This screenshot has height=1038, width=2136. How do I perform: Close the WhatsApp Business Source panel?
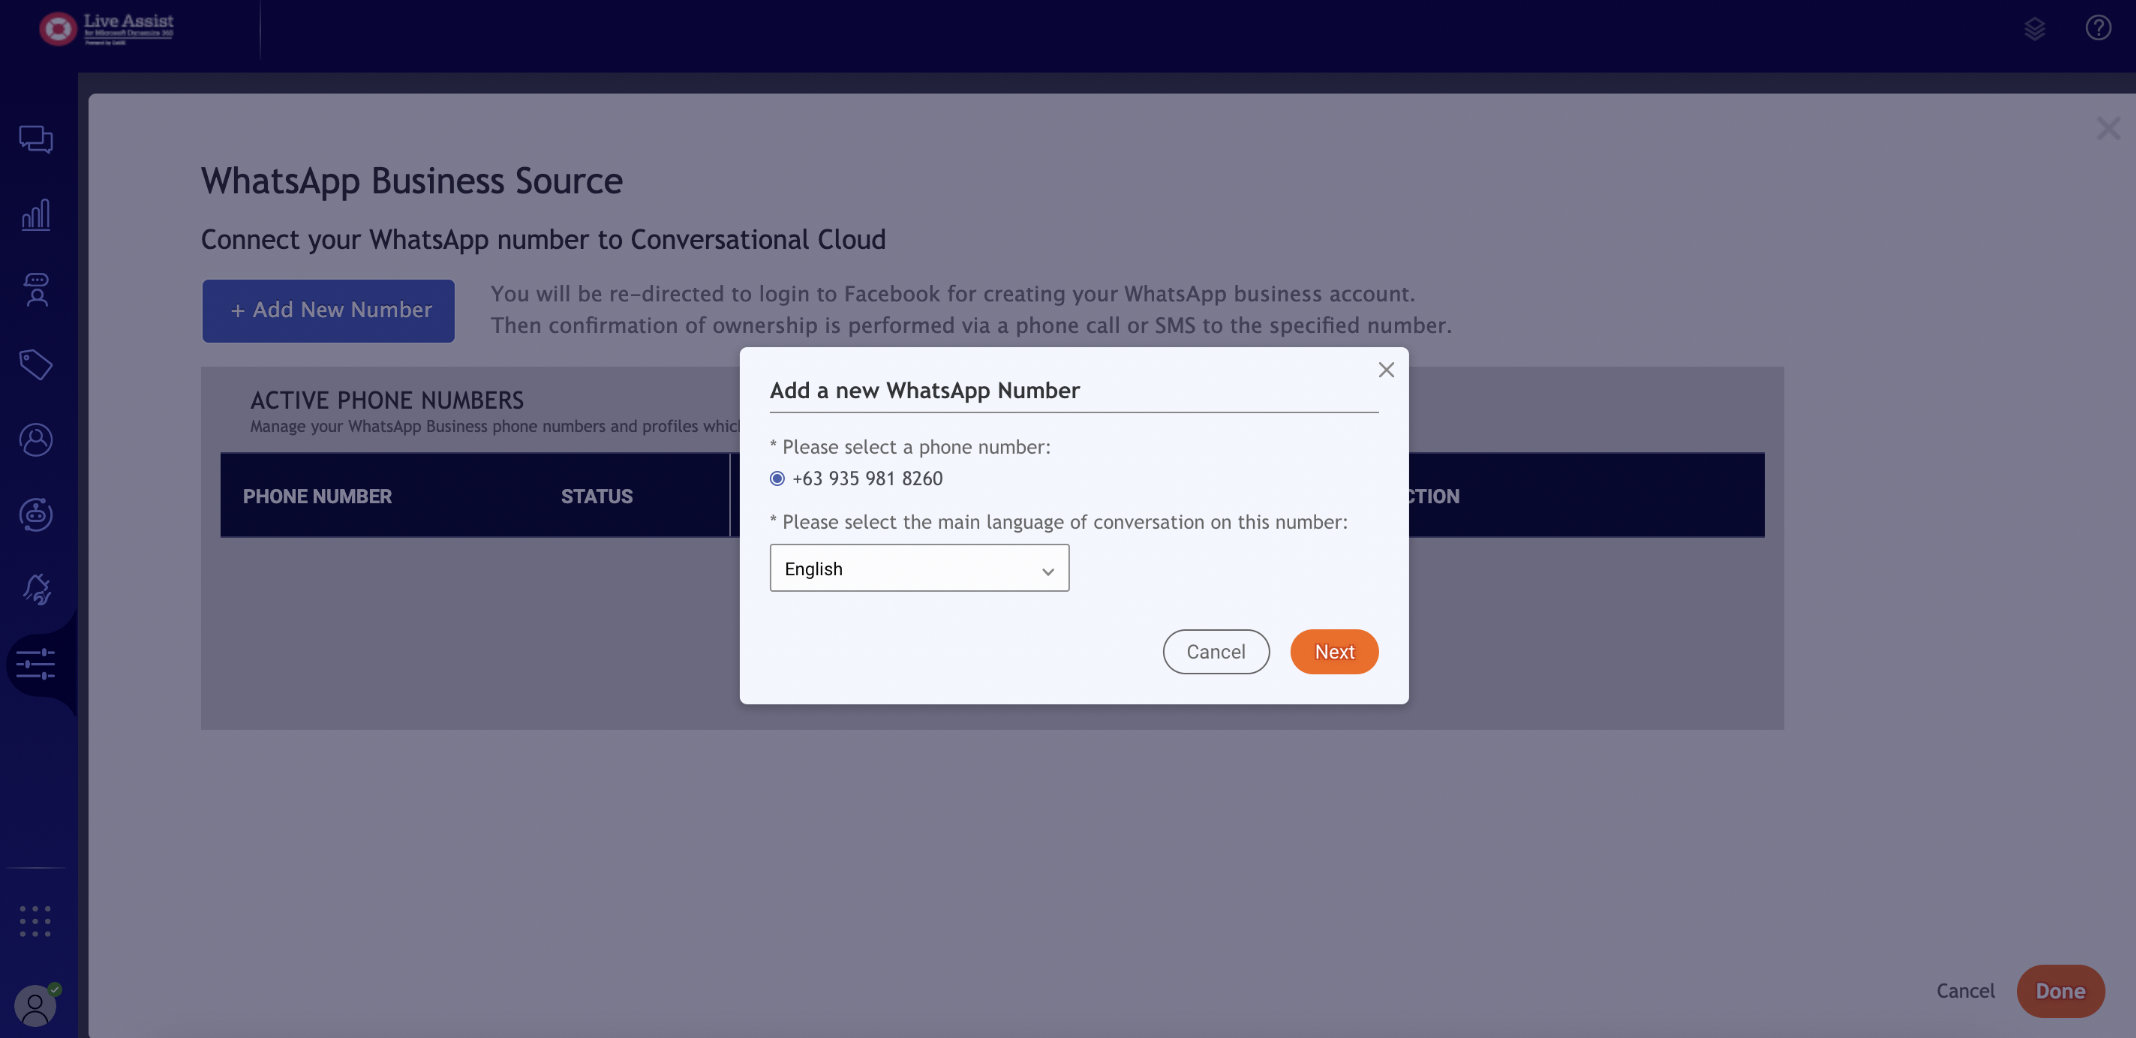pyautogui.click(x=2108, y=128)
